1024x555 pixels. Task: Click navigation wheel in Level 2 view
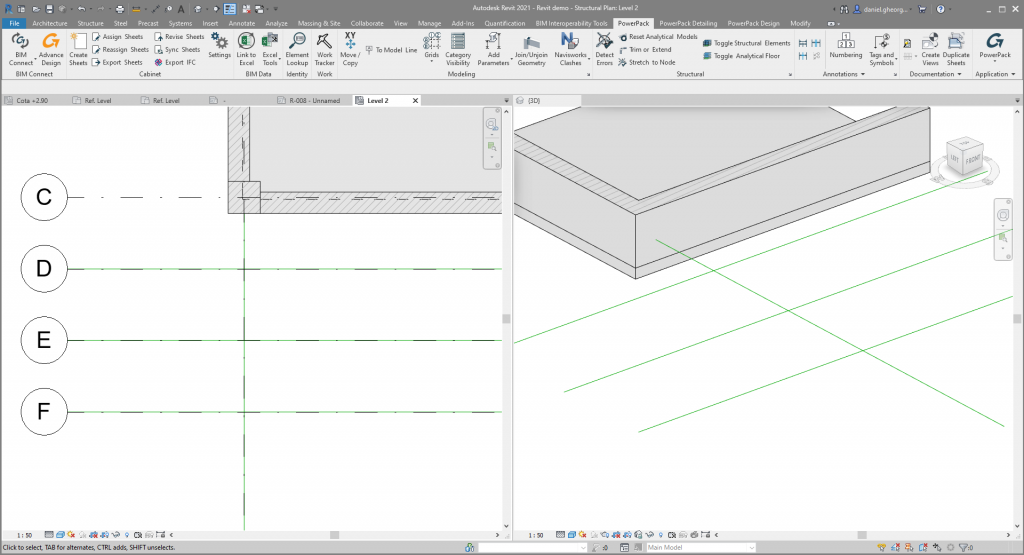[491, 124]
